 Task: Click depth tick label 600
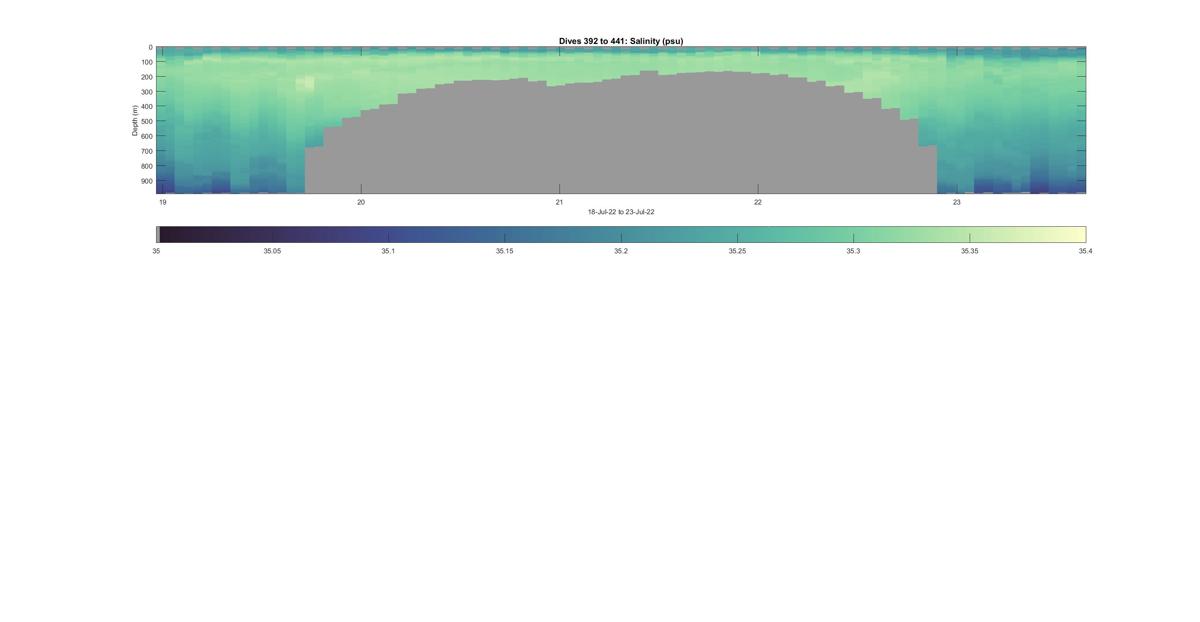(146, 136)
